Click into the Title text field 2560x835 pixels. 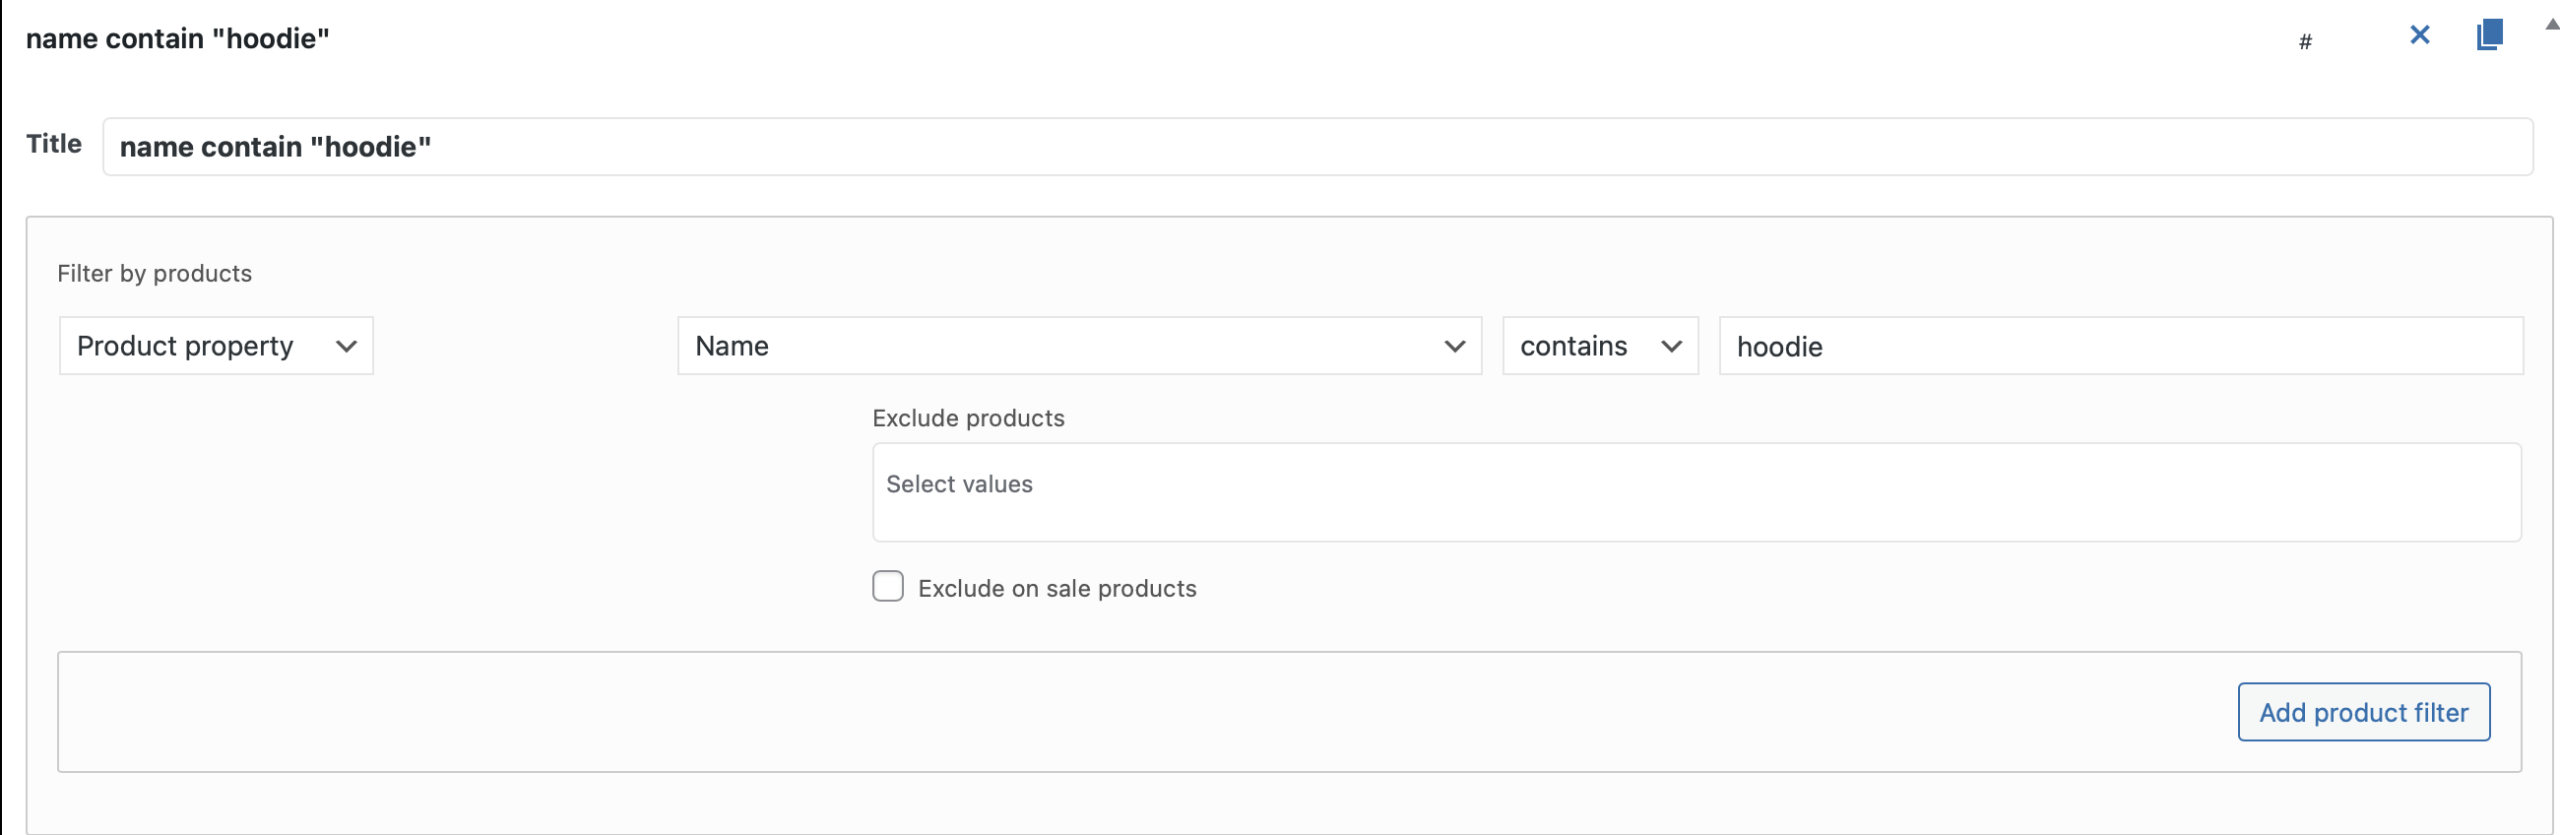(x=1316, y=147)
